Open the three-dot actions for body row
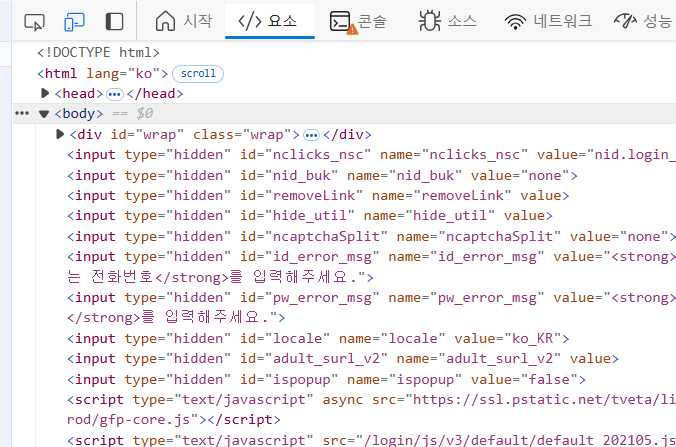This screenshot has width=676, height=447. [22, 113]
